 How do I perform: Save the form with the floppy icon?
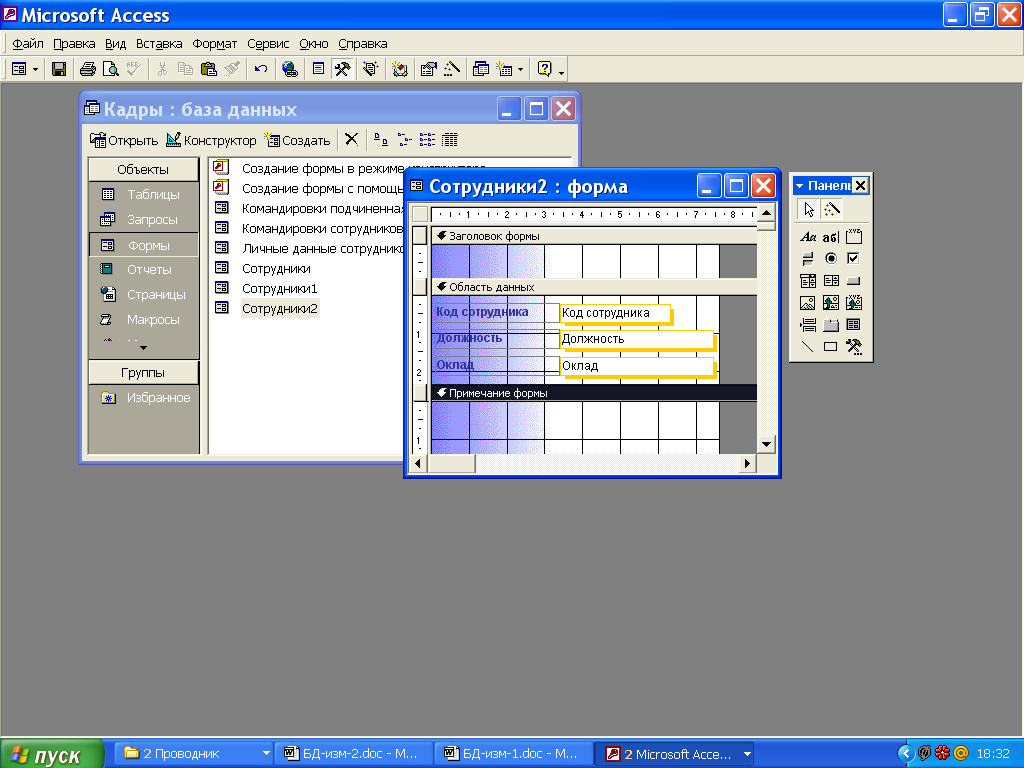pyautogui.click(x=59, y=69)
